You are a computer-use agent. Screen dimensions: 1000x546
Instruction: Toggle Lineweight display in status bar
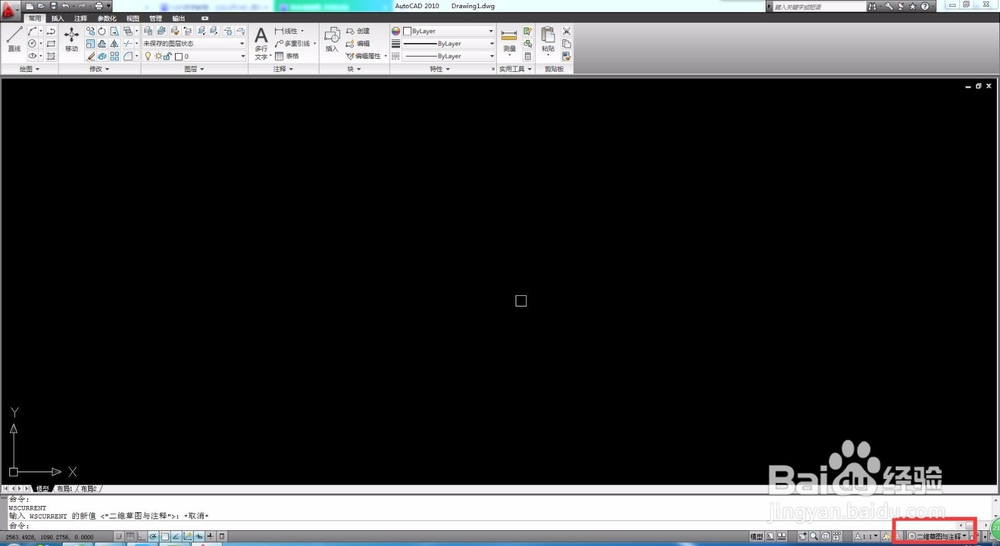pos(210,536)
